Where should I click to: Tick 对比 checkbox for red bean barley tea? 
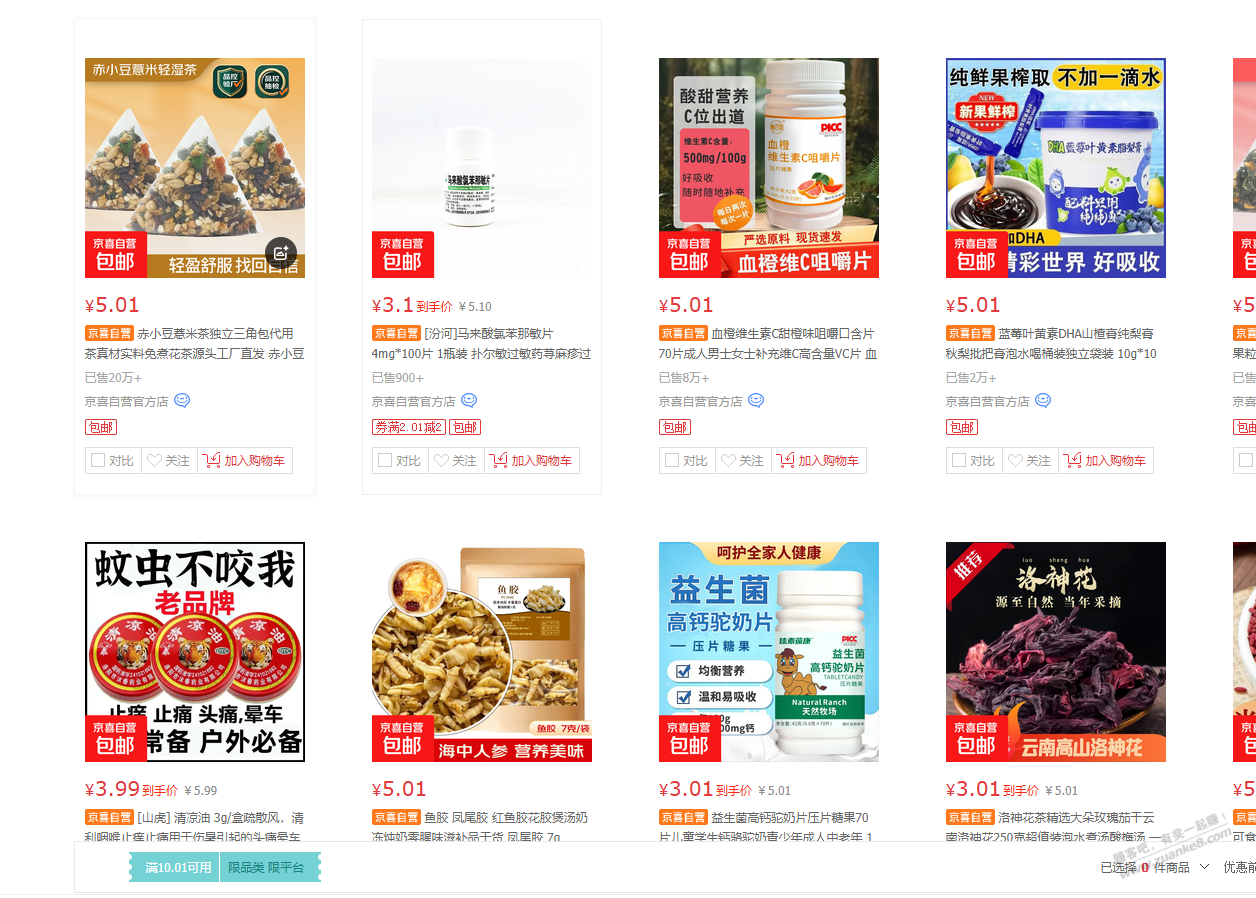pos(98,461)
